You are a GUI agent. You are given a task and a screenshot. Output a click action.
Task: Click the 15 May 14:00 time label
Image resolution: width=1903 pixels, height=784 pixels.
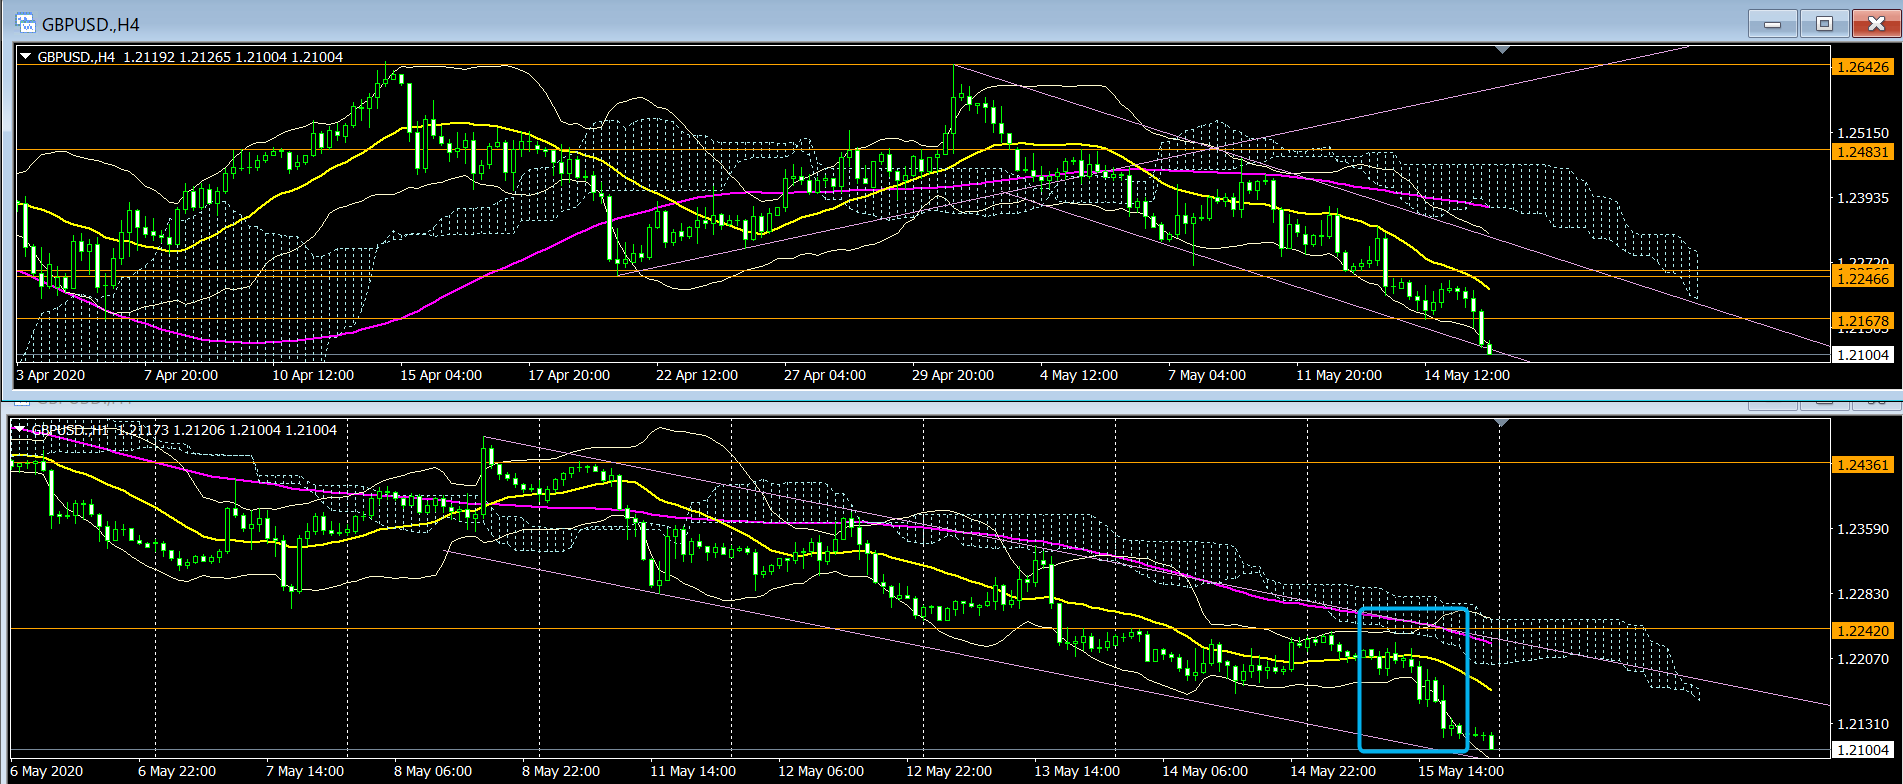(x=1461, y=771)
